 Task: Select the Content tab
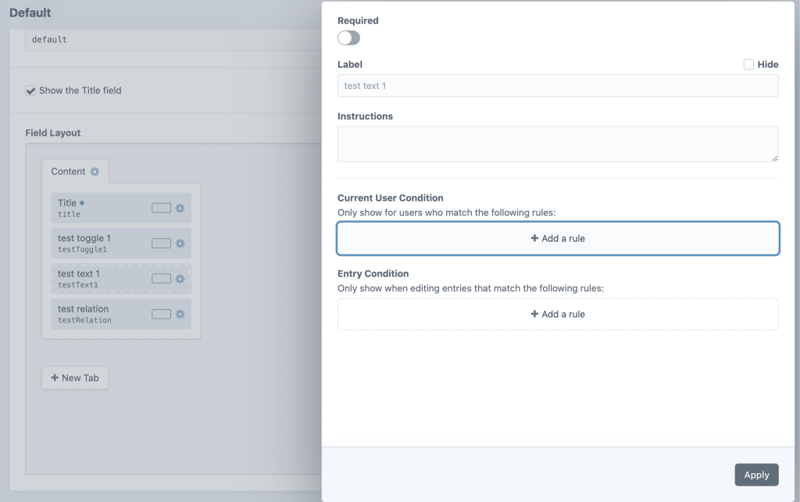tap(68, 172)
